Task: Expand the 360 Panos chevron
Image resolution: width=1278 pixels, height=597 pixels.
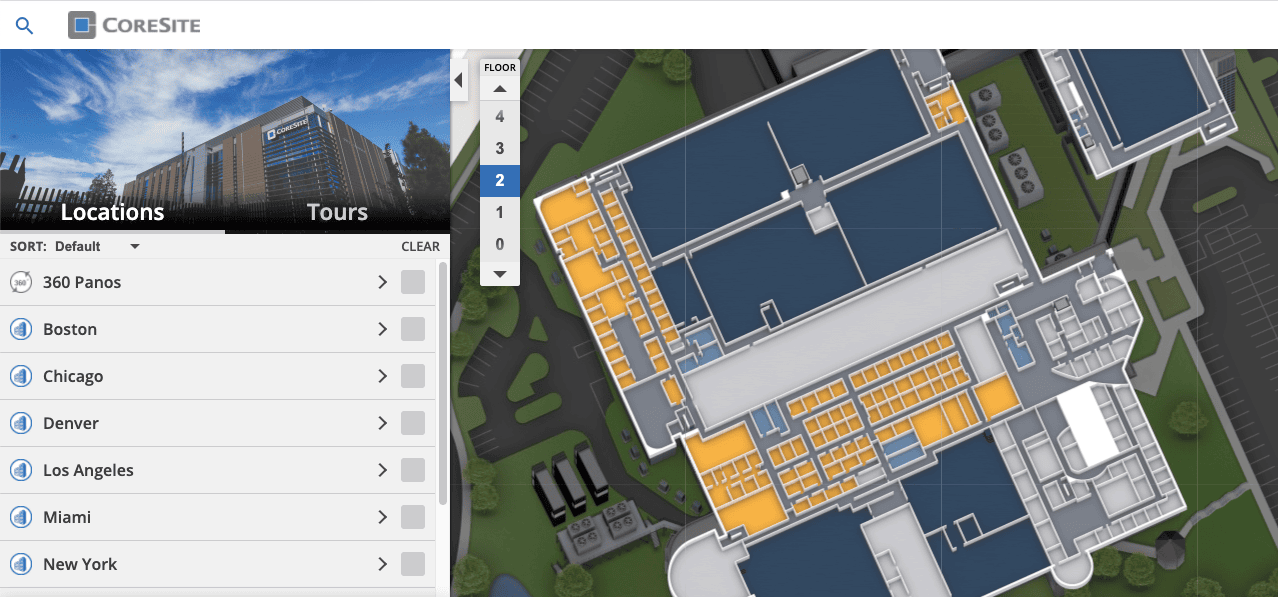Action: (x=382, y=282)
